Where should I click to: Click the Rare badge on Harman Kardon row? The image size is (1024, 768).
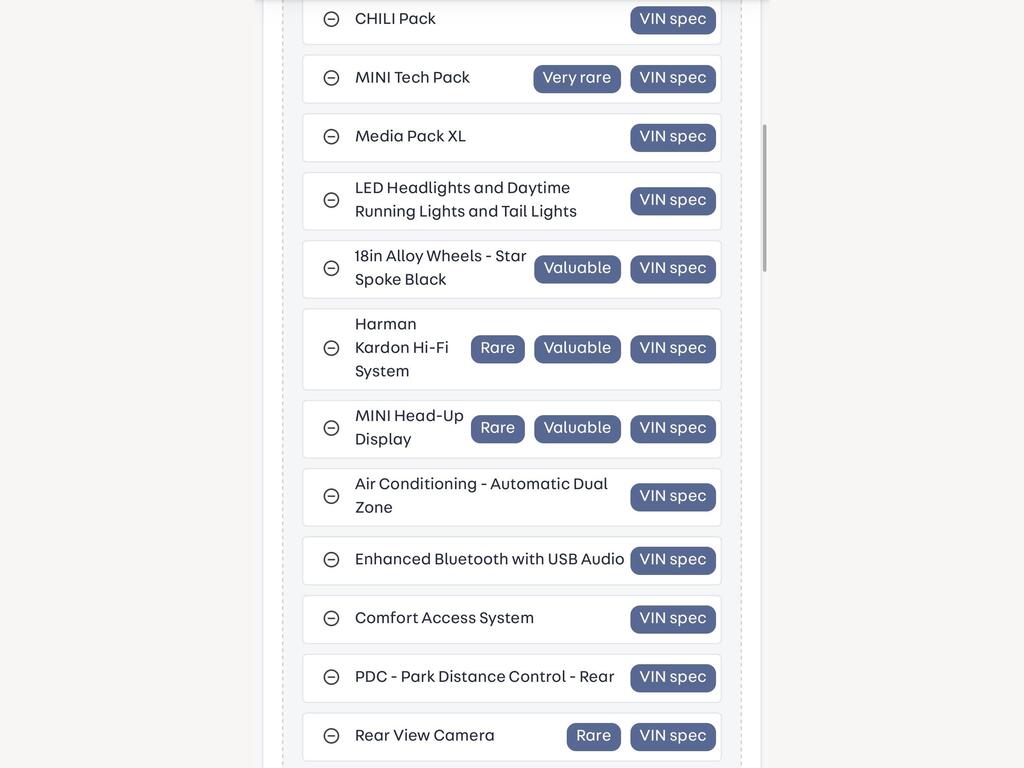498,349
